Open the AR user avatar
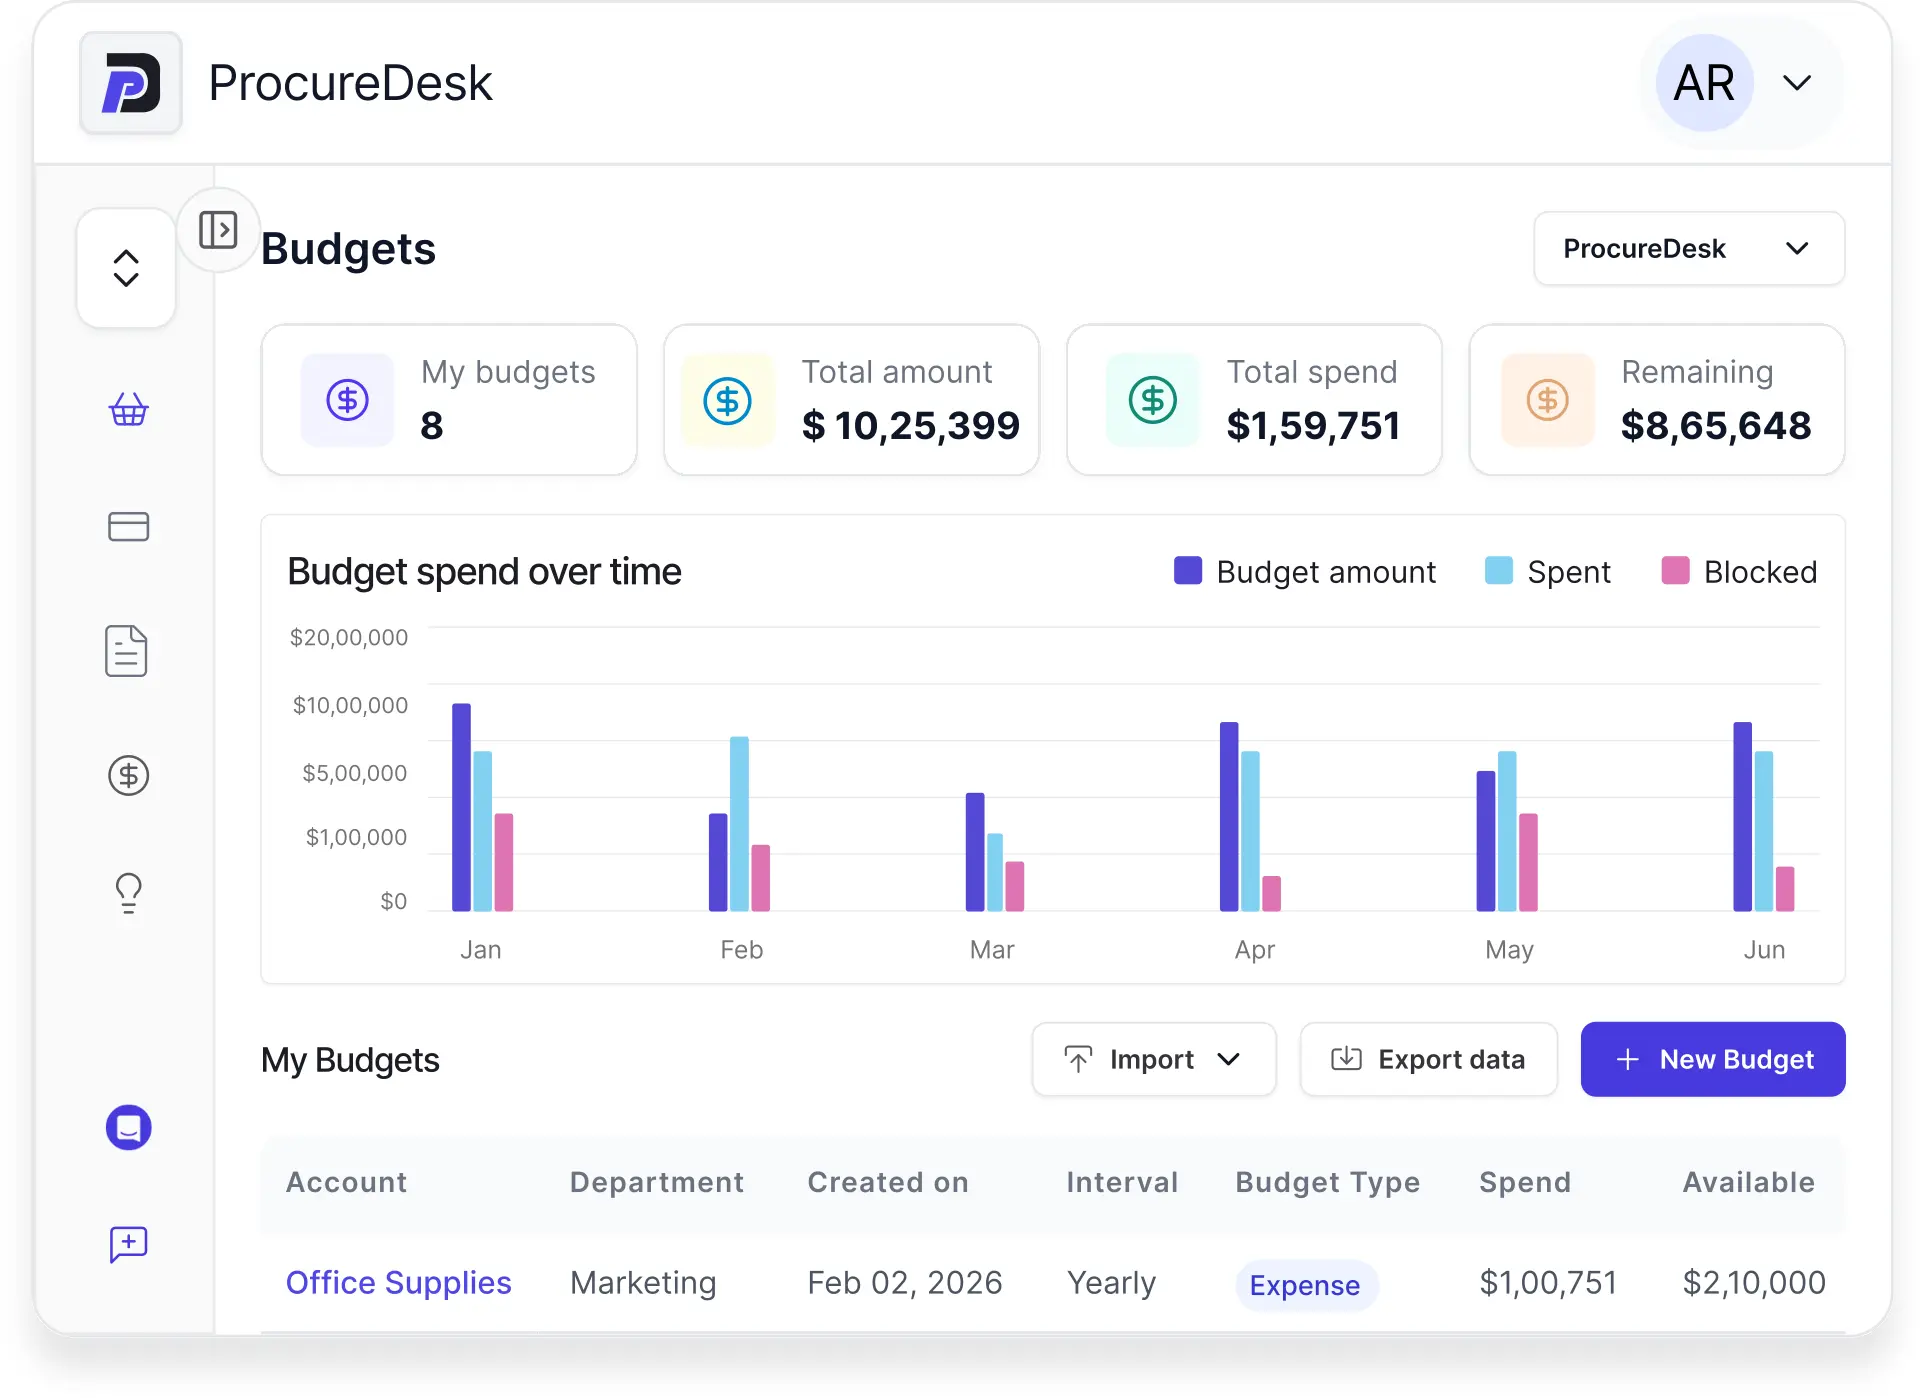Screen dimensions: 1925x1400 coord(1704,83)
